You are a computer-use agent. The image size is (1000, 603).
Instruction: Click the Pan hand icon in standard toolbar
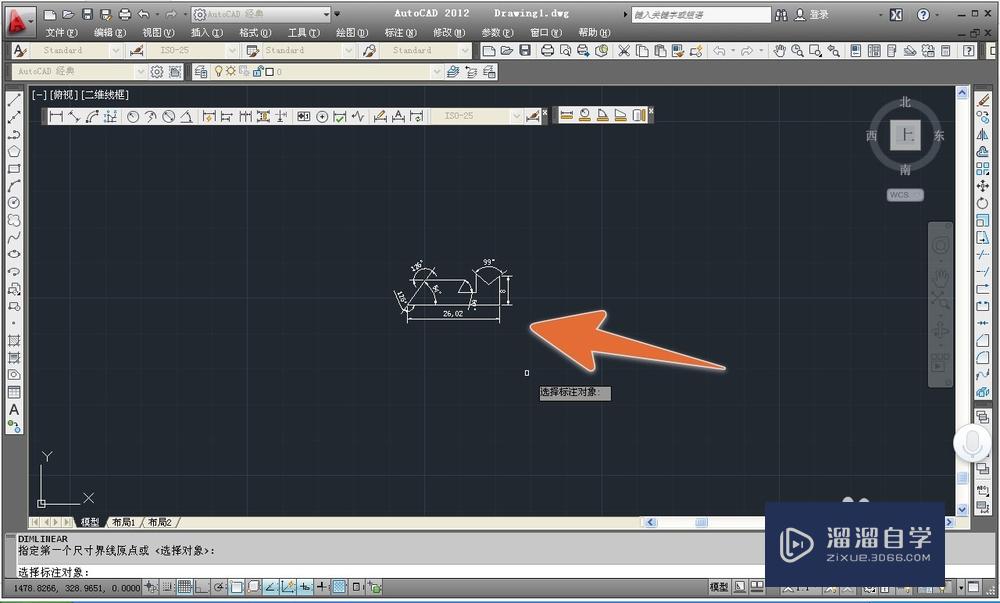[x=779, y=50]
